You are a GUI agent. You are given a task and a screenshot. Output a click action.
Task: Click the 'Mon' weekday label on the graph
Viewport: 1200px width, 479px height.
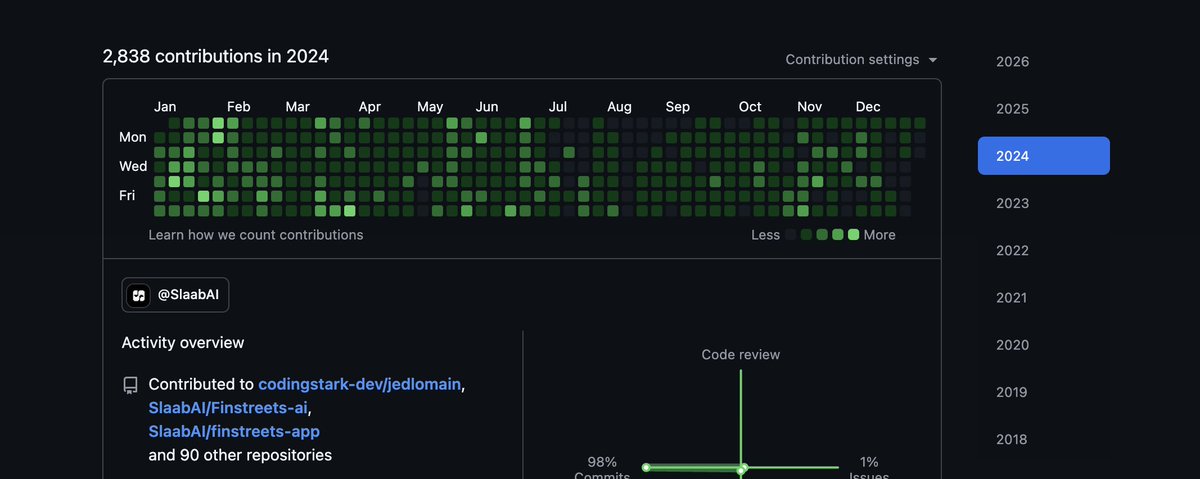click(x=133, y=137)
